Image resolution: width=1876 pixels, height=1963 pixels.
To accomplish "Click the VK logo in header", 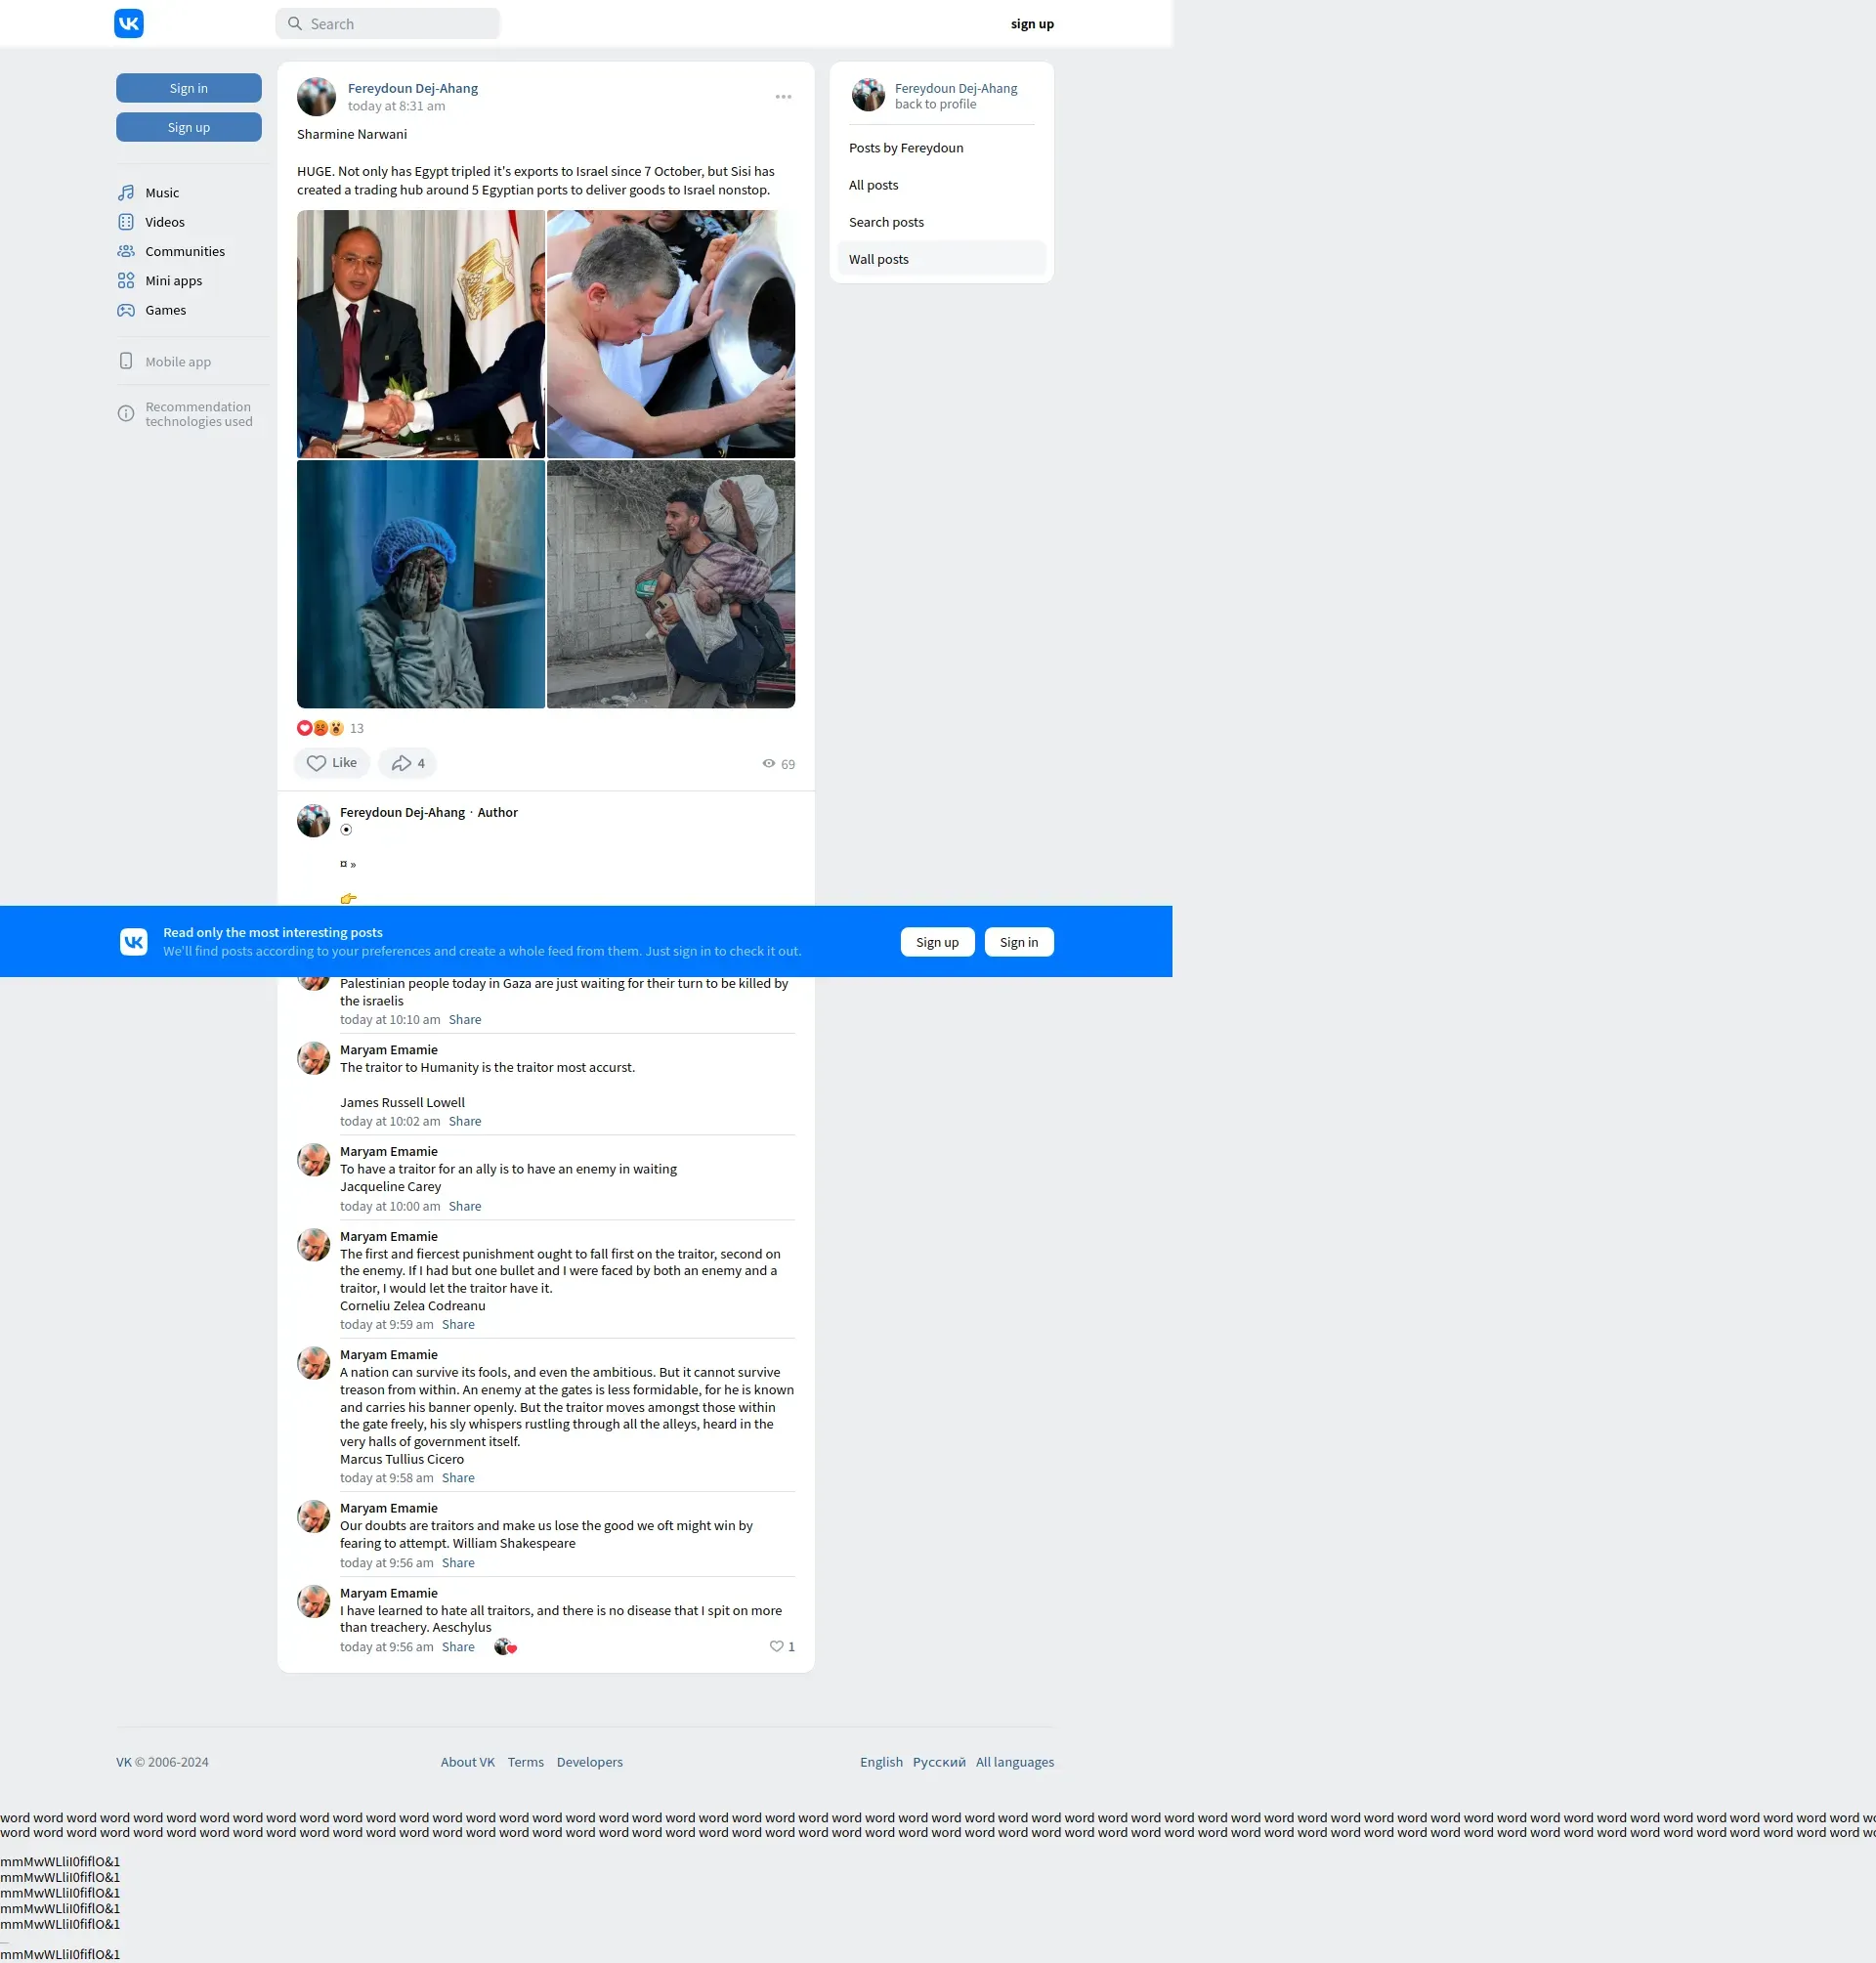I will click(x=129, y=23).
